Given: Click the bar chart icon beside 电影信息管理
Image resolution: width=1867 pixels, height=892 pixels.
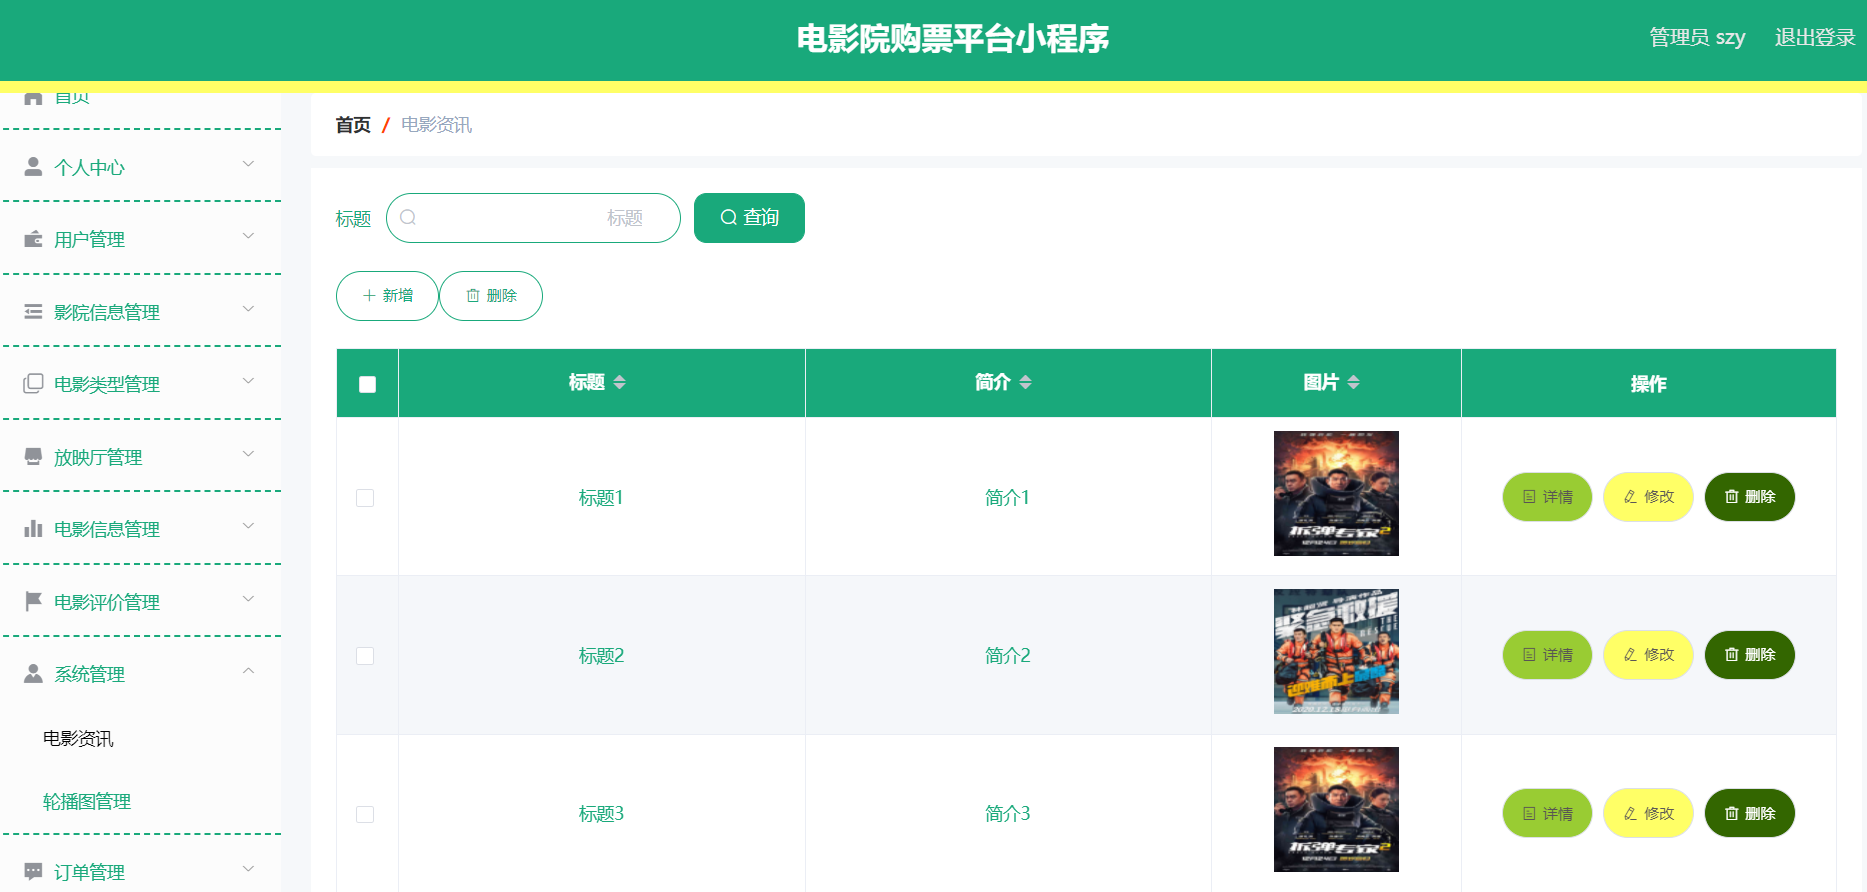Looking at the screenshot, I should click(x=33, y=529).
